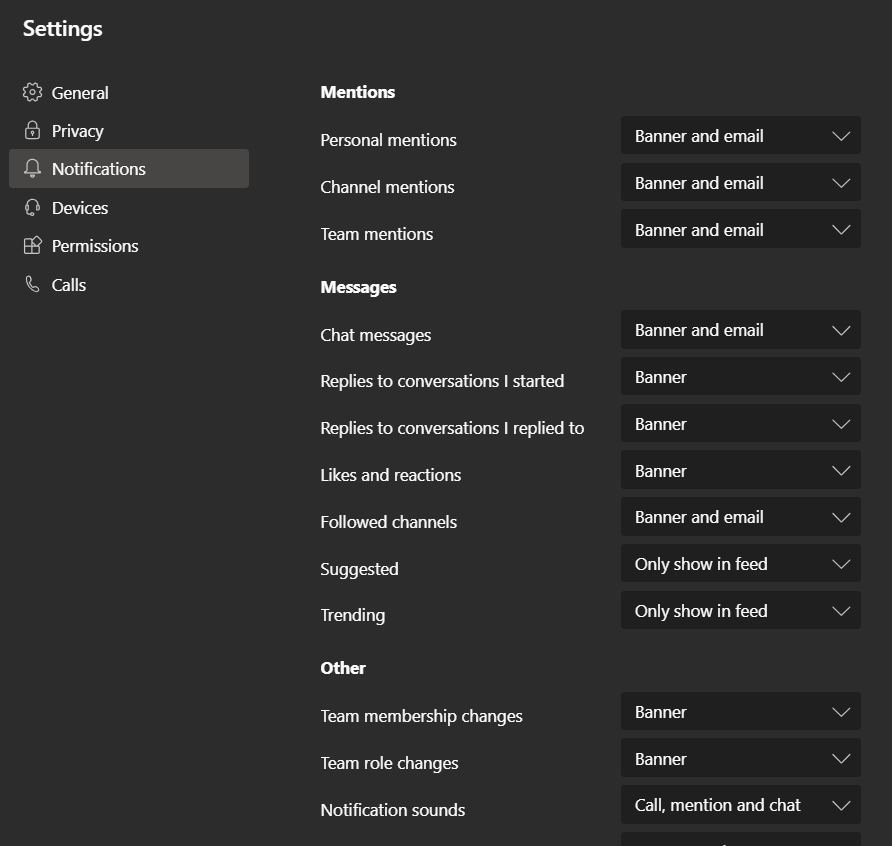Open the Calls settings tab
The height and width of the screenshot is (846, 892).
pyautogui.click(x=68, y=285)
